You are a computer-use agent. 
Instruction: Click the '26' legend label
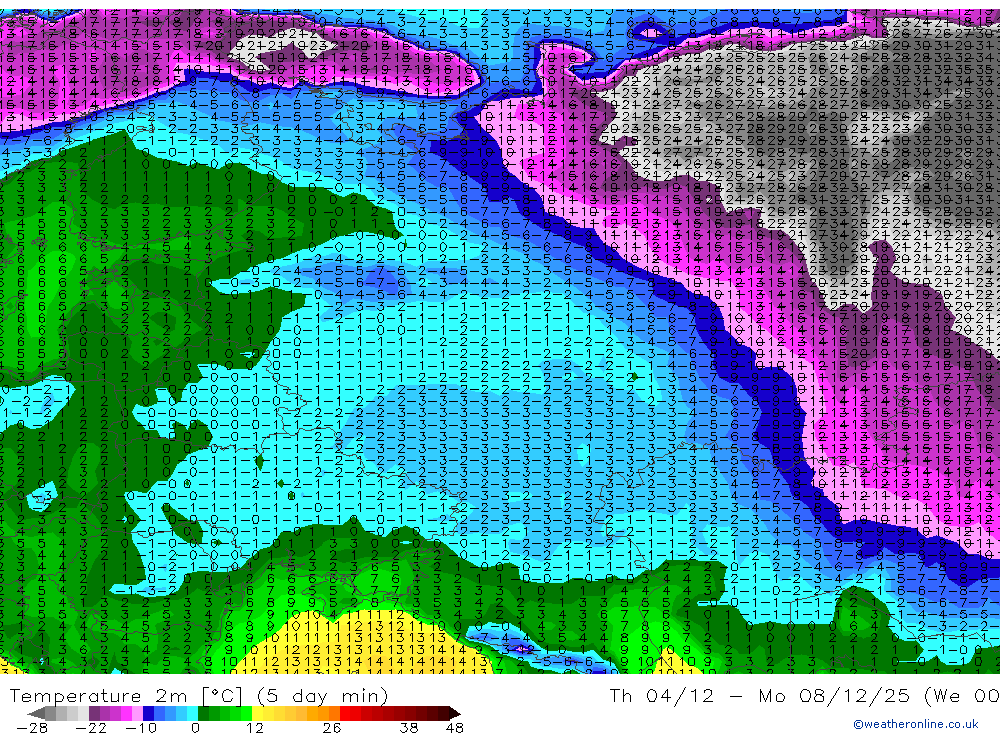click(x=332, y=728)
